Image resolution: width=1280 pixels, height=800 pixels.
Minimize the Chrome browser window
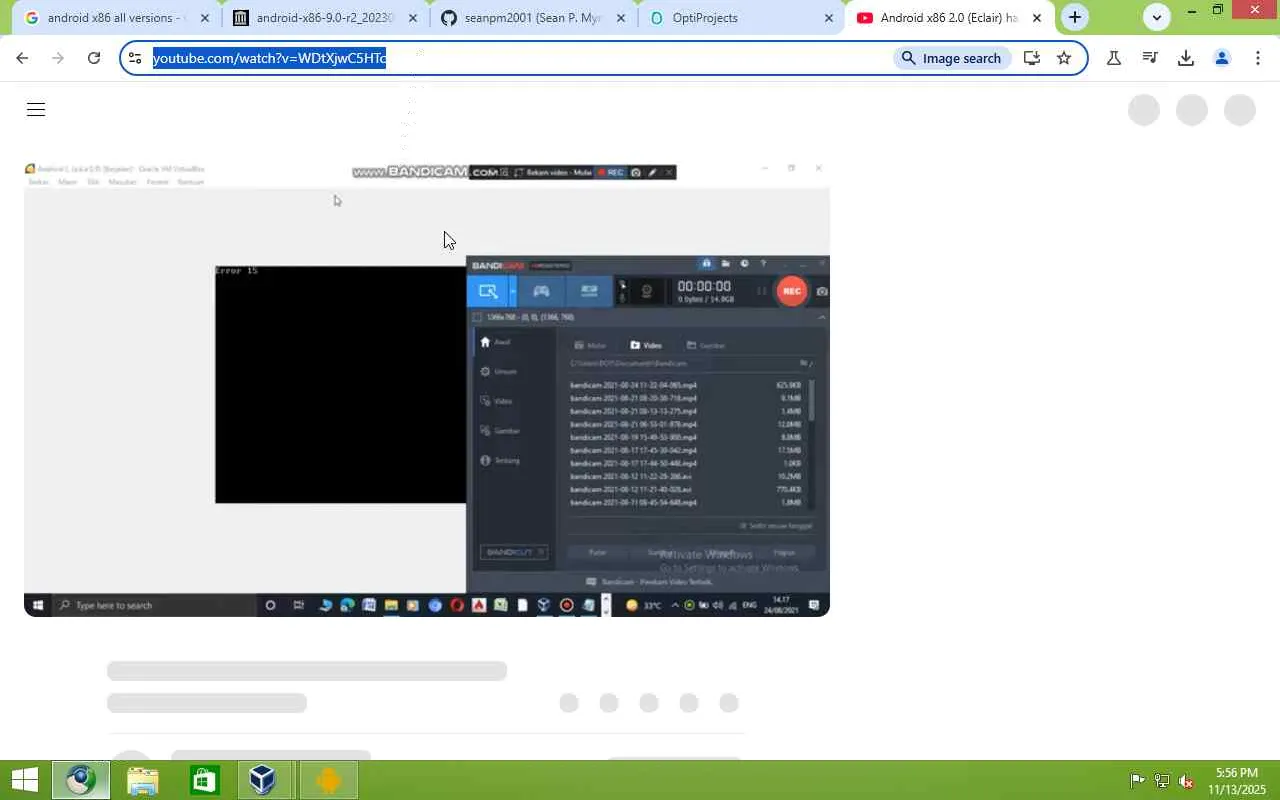tap(1191, 10)
